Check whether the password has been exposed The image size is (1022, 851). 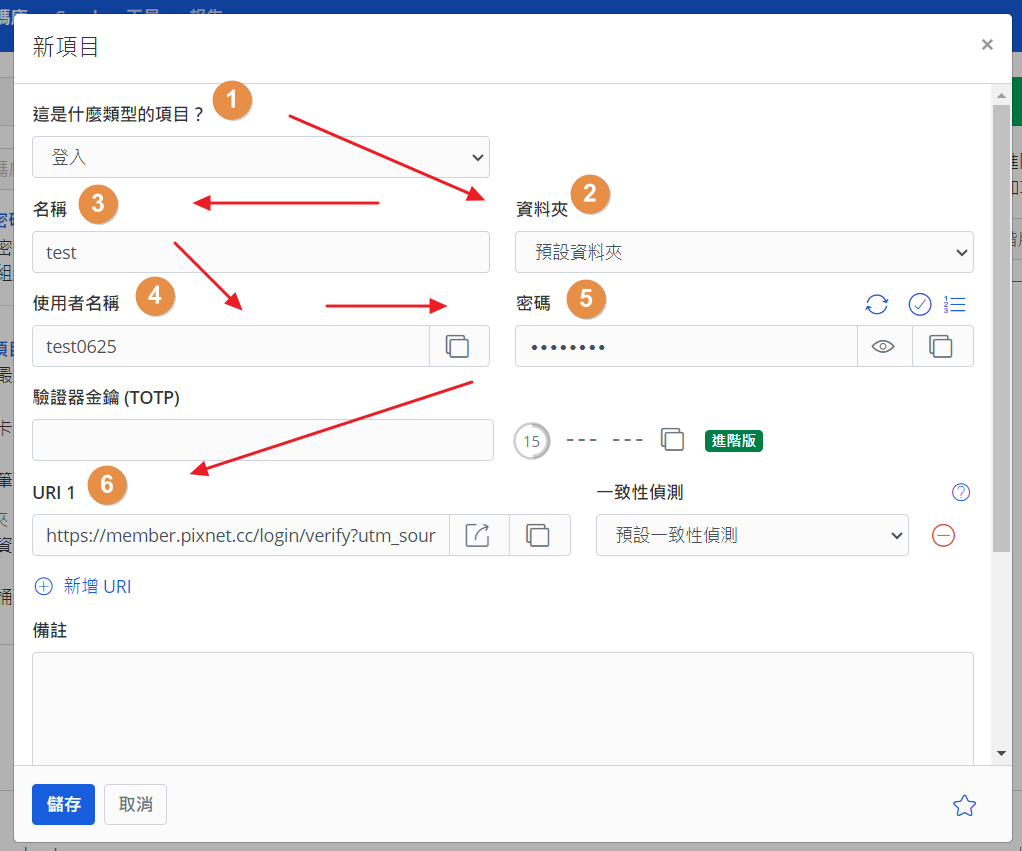click(919, 304)
